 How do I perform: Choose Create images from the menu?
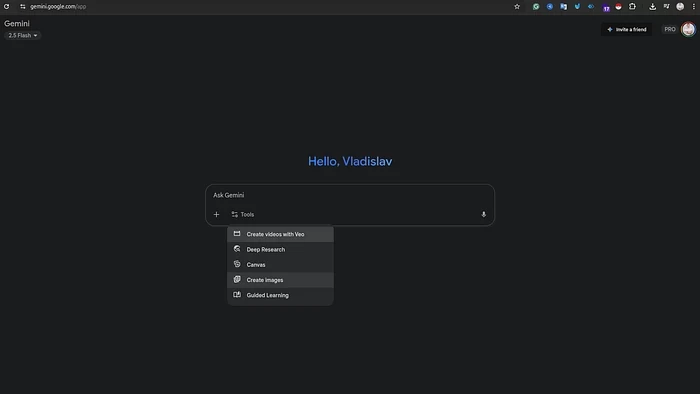(x=280, y=280)
